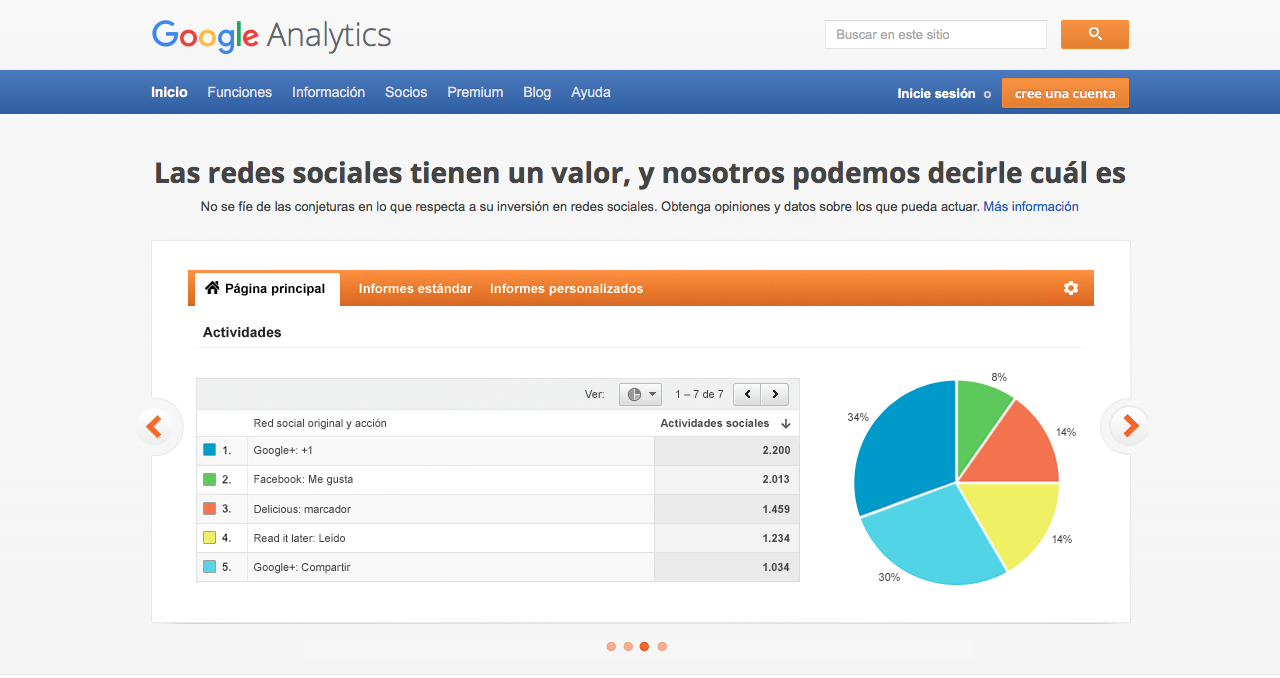Screen dimensions: 1280x678
Task: Open the Información menu item
Action: [329, 92]
